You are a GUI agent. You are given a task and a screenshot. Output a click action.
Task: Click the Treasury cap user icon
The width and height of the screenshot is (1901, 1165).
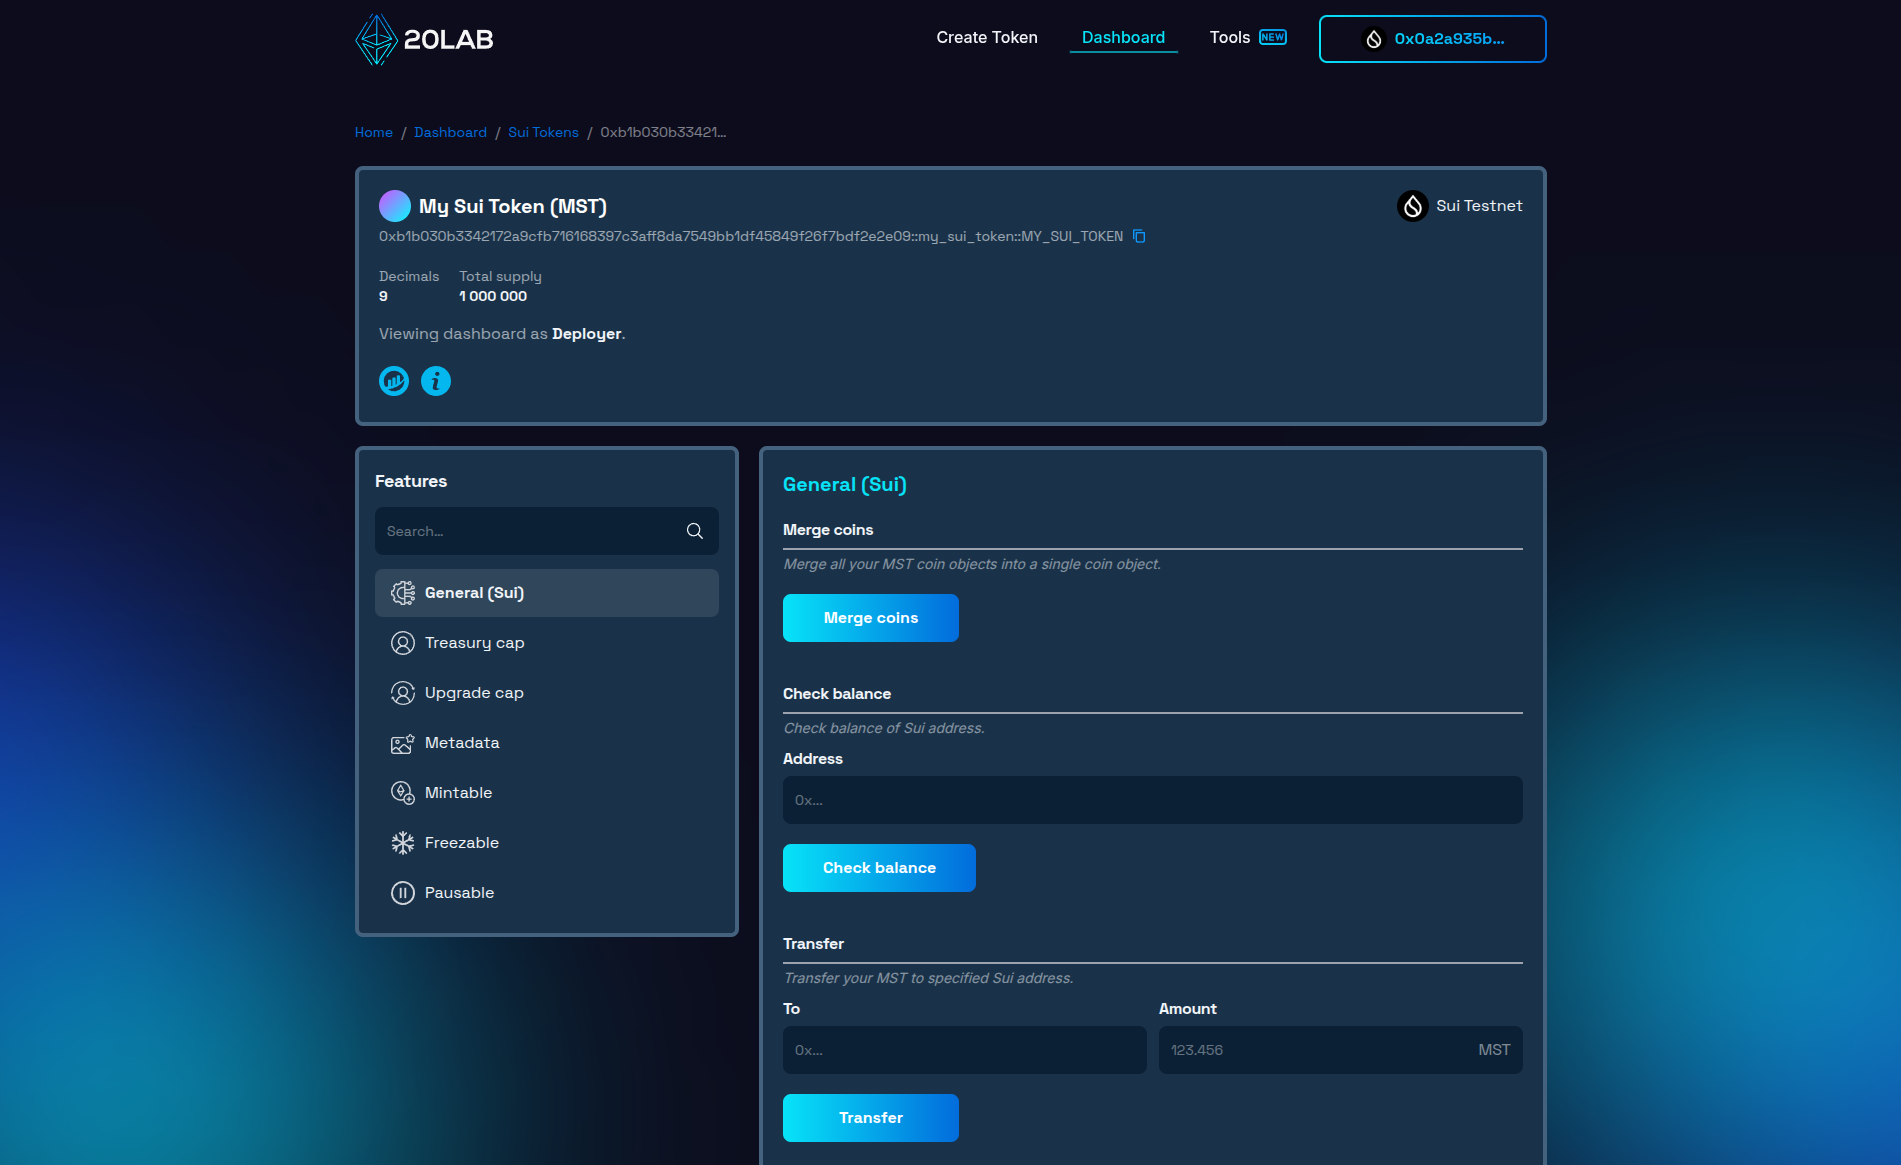pos(403,643)
